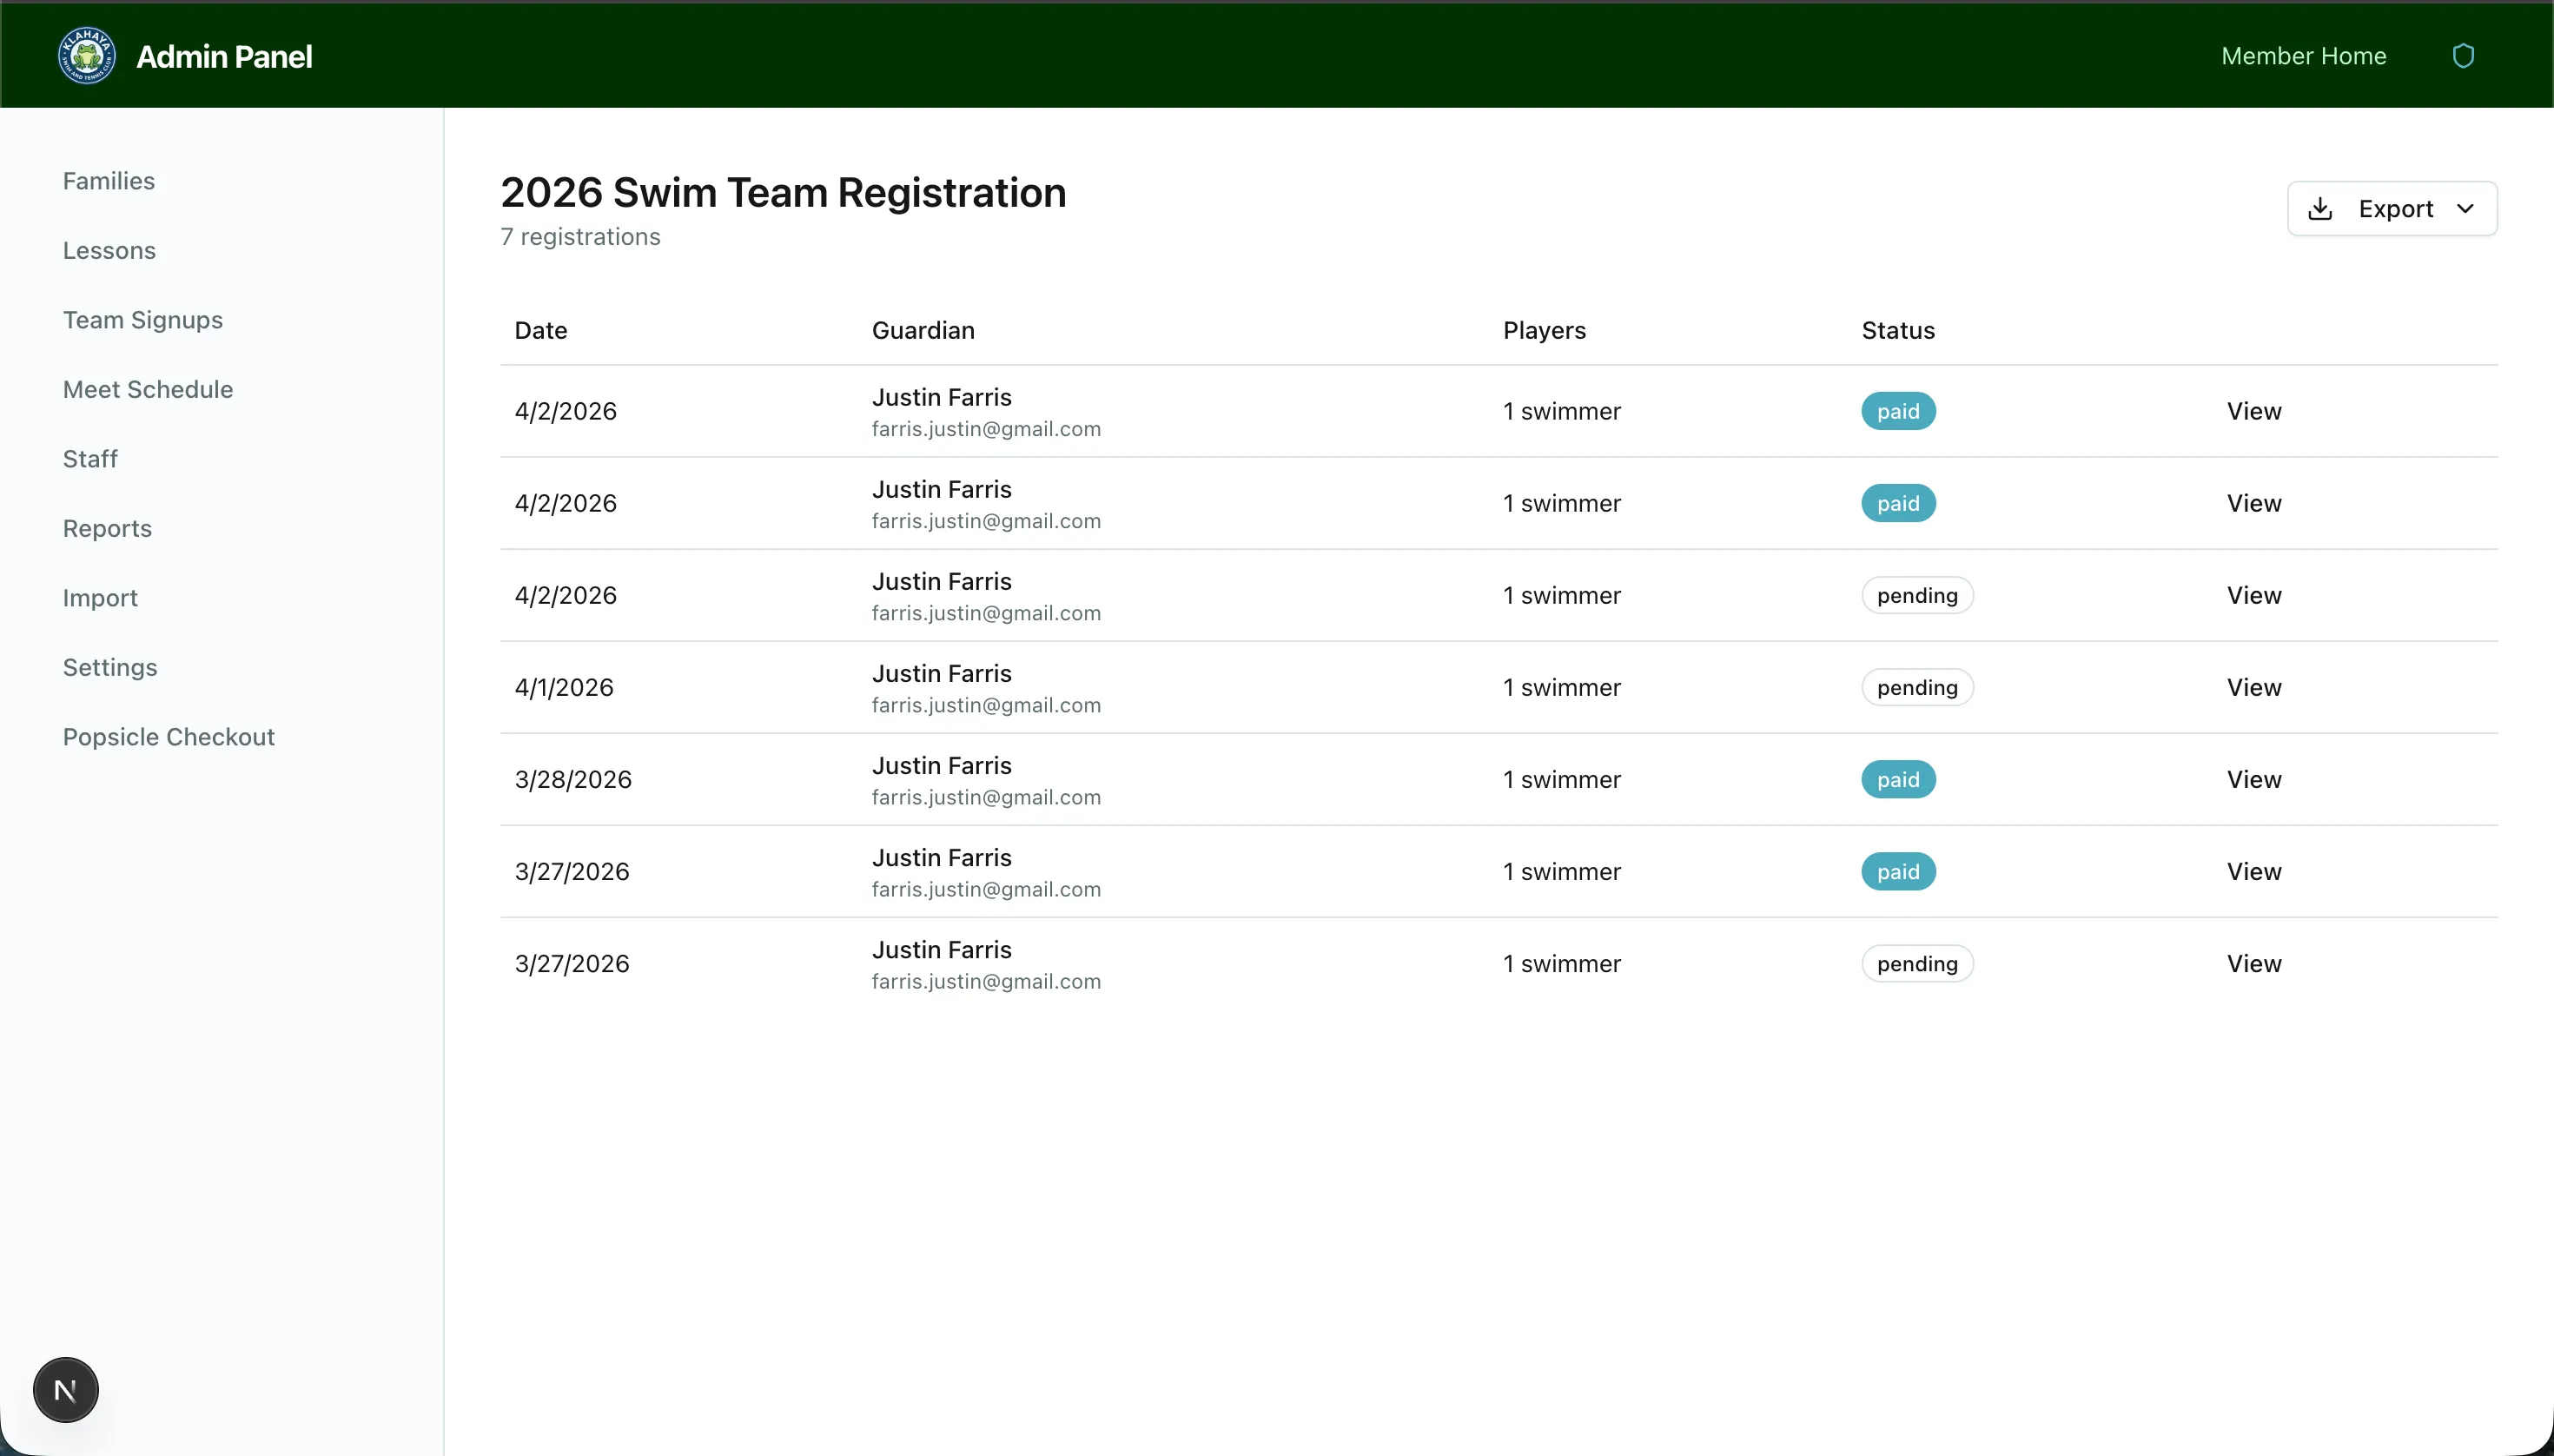Image resolution: width=2554 pixels, height=1456 pixels.
Task: View the first paid registration details
Action: point(2254,410)
